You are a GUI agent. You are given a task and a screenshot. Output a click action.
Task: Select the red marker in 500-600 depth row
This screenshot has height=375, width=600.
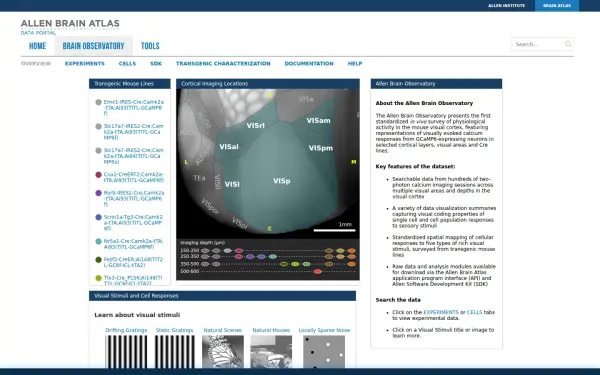318,271
